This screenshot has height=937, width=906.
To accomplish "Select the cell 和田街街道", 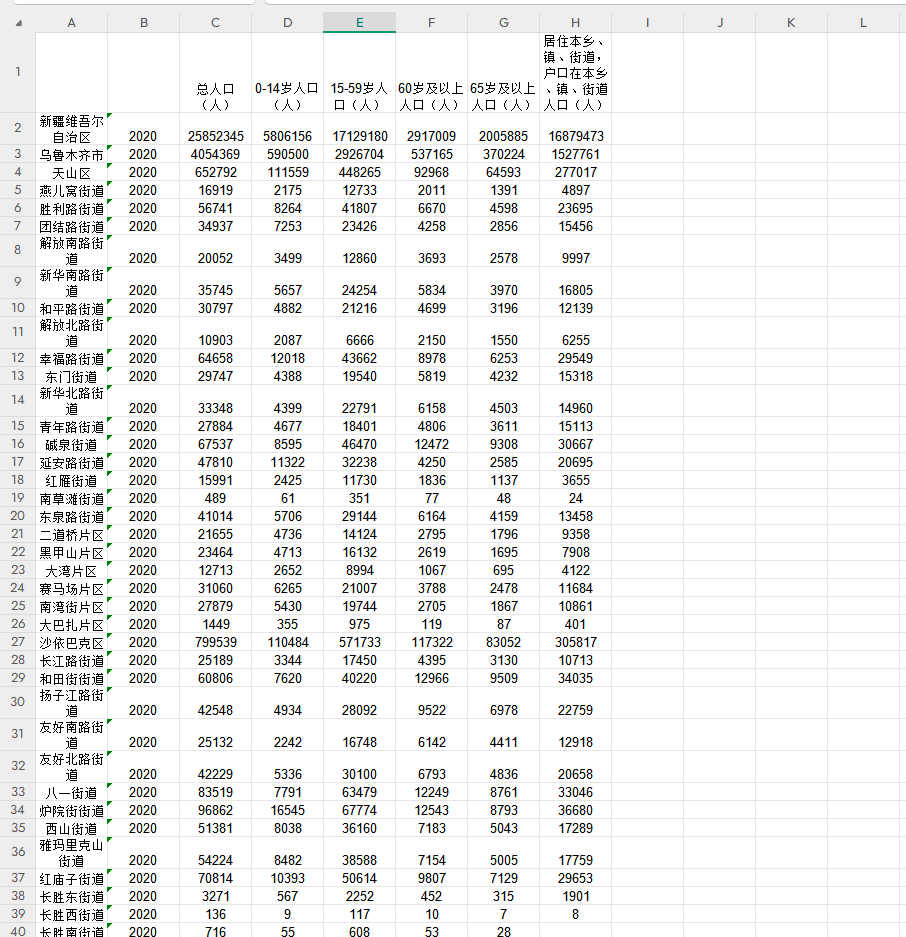I will 72,678.
